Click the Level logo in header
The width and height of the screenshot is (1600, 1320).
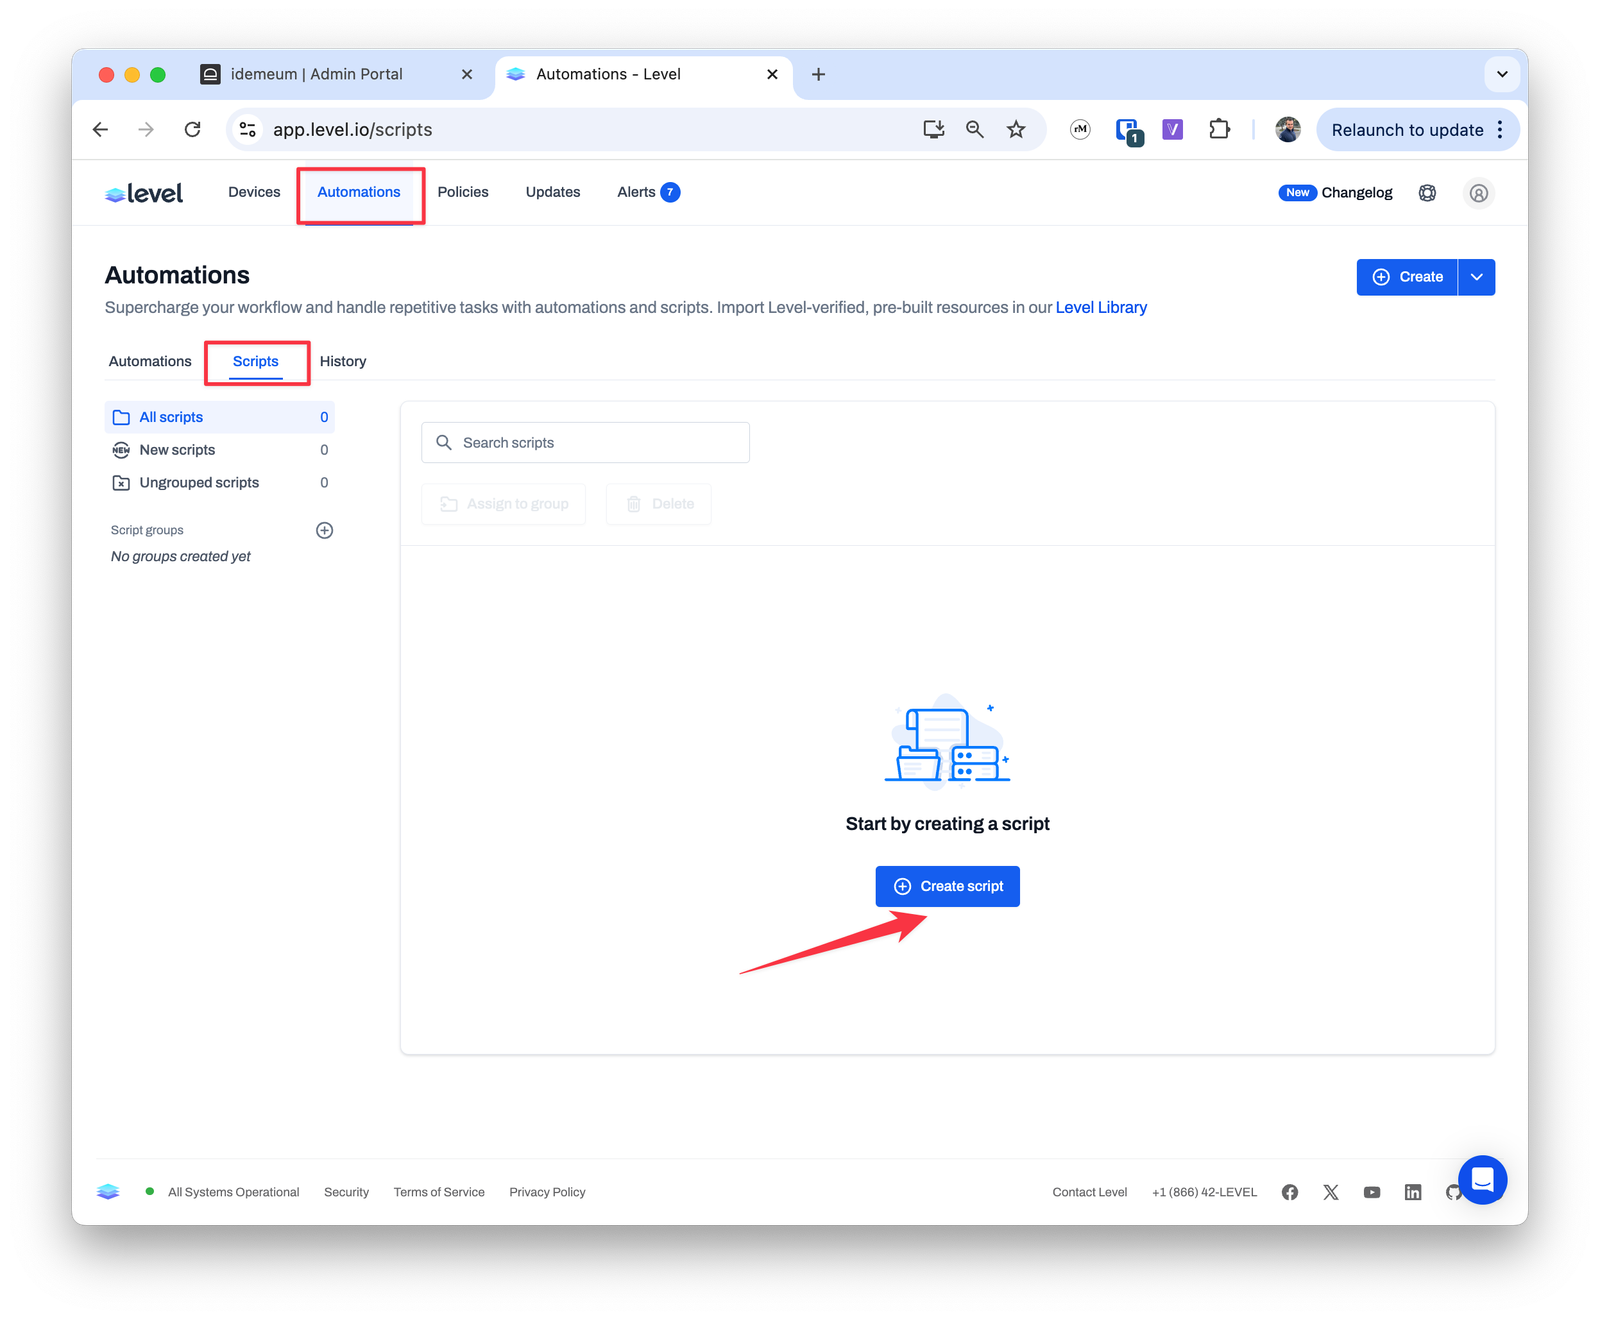(x=144, y=193)
